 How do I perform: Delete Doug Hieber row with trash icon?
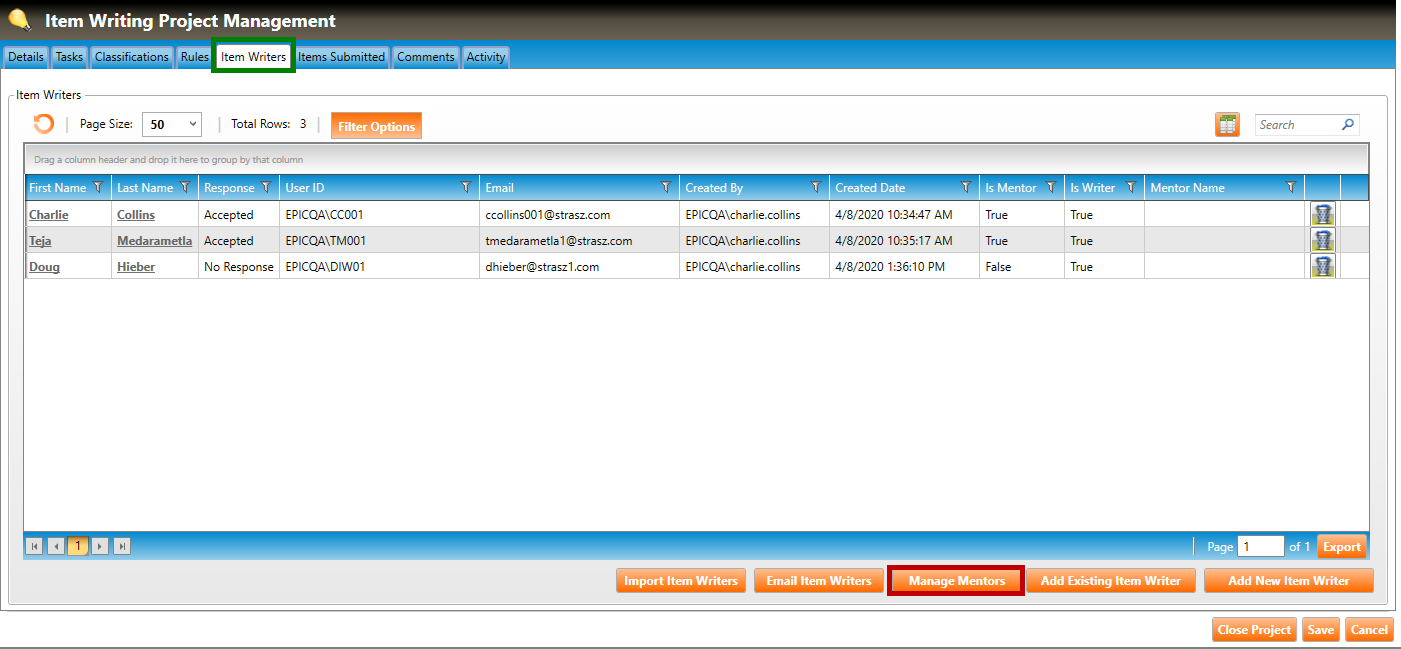pyautogui.click(x=1322, y=266)
